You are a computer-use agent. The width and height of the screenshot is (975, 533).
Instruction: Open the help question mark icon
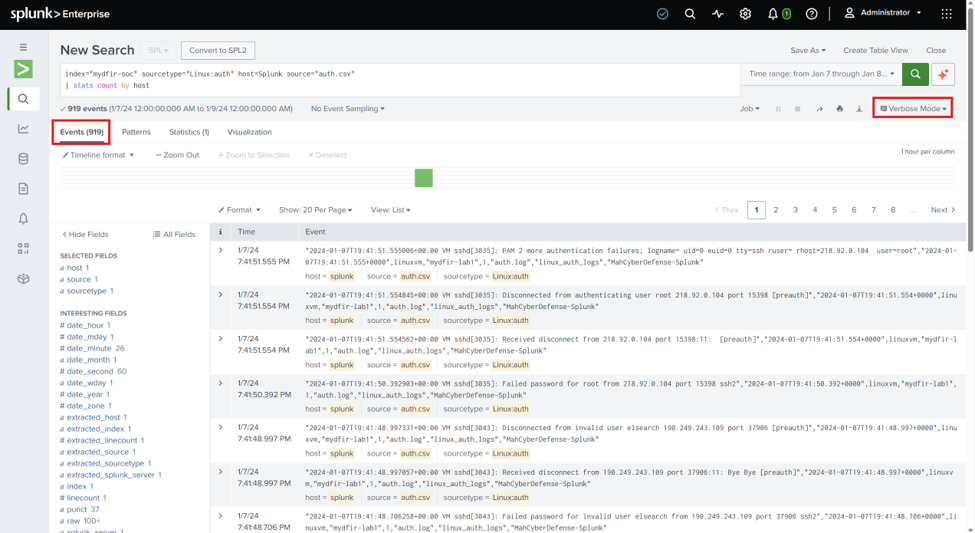click(811, 14)
